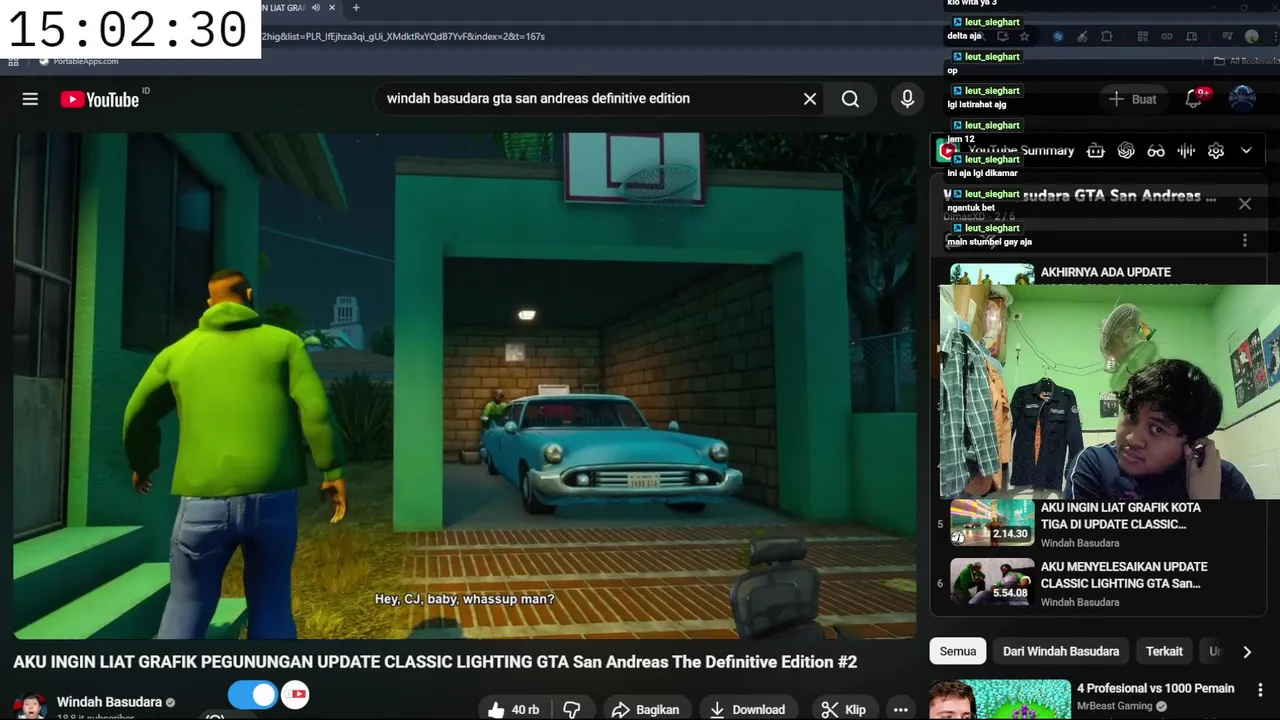
Task: Open browser profile avatar
Action: click(1252, 36)
